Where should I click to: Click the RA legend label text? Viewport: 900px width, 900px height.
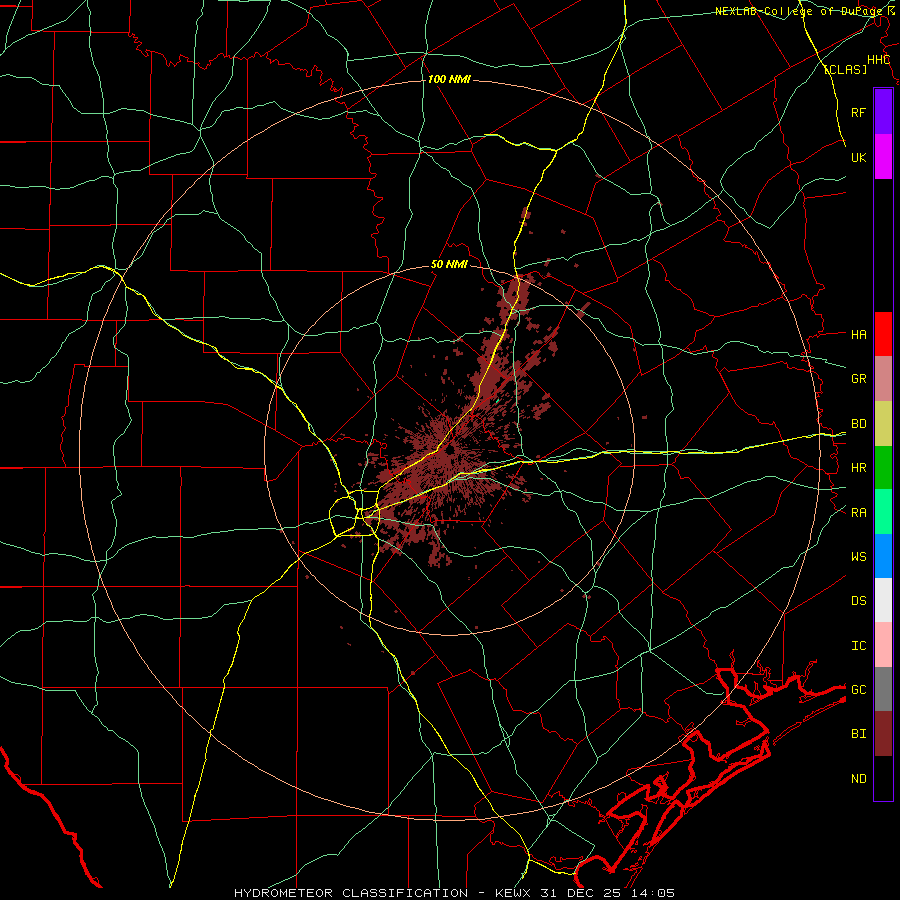(x=858, y=513)
